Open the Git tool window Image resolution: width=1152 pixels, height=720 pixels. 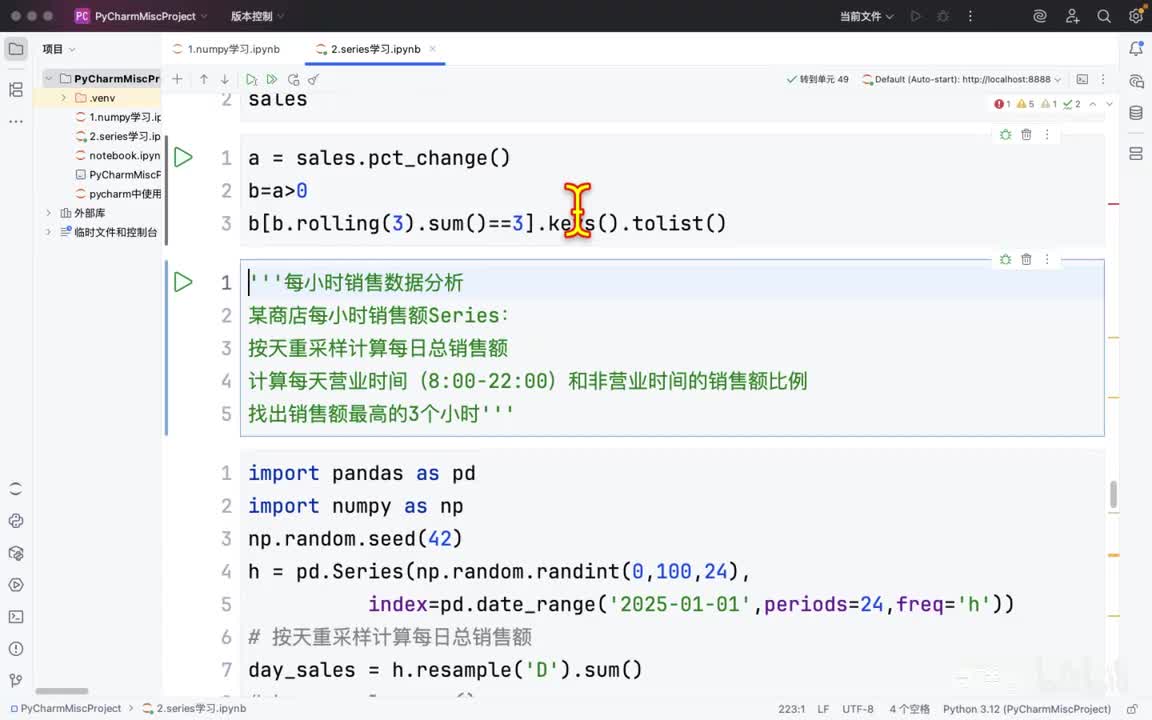(x=15, y=681)
